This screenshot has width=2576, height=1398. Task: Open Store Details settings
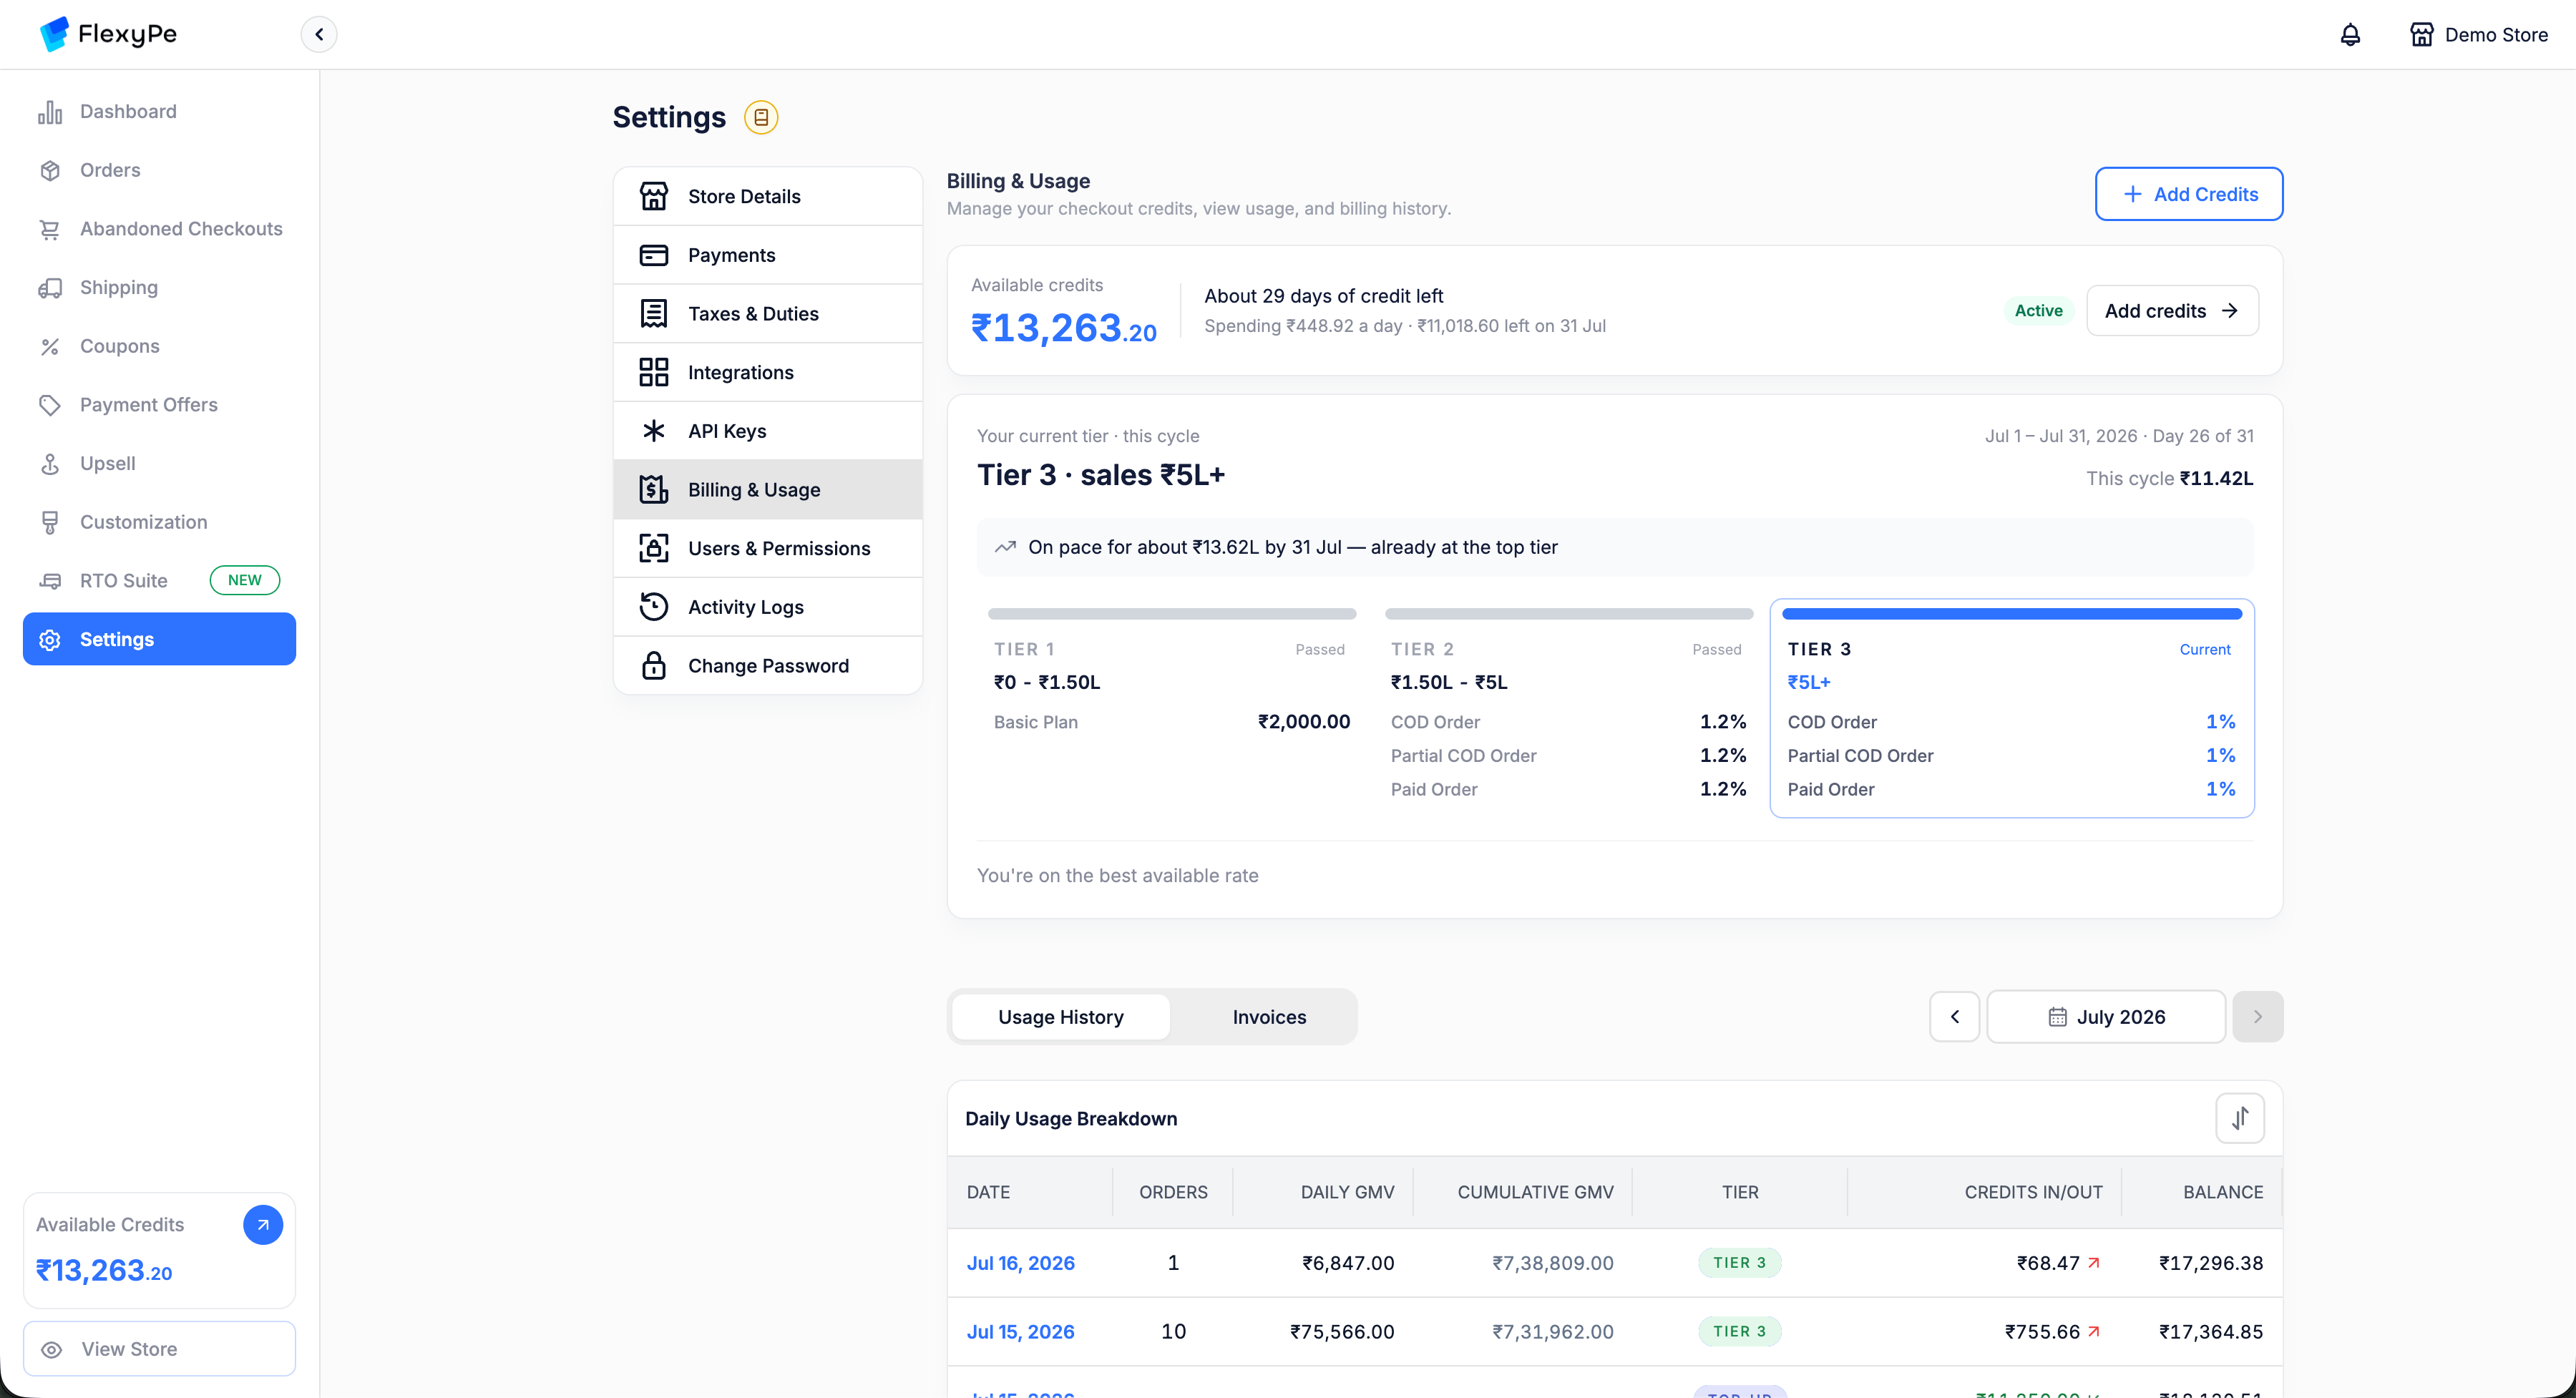(x=768, y=197)
